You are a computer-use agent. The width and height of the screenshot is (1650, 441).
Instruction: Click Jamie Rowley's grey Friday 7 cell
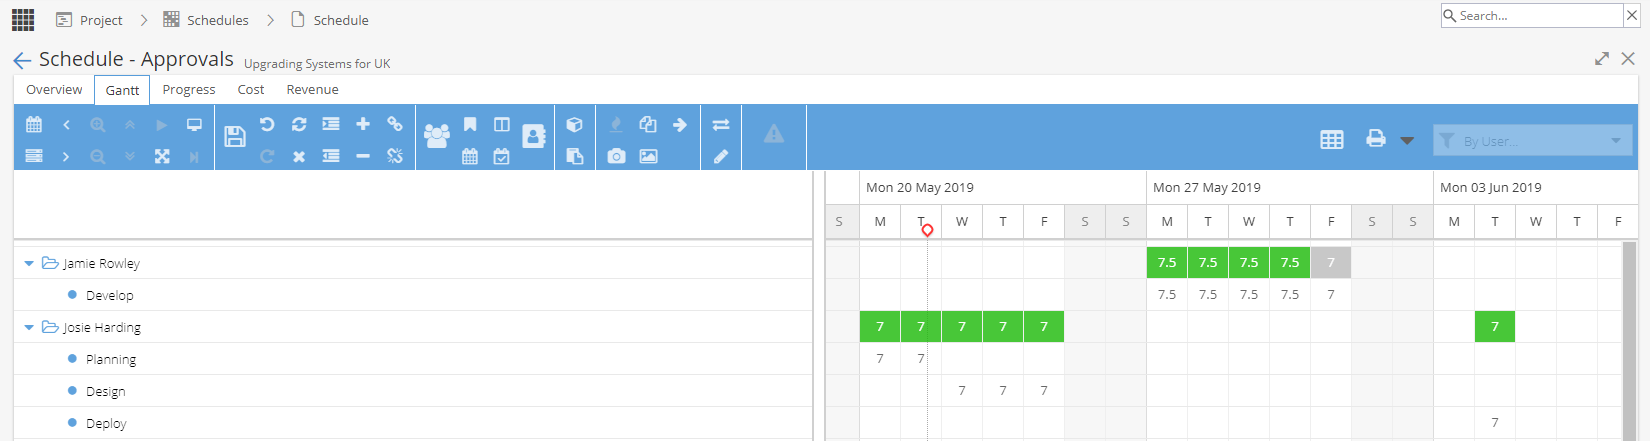click(x=1331, y=263)
